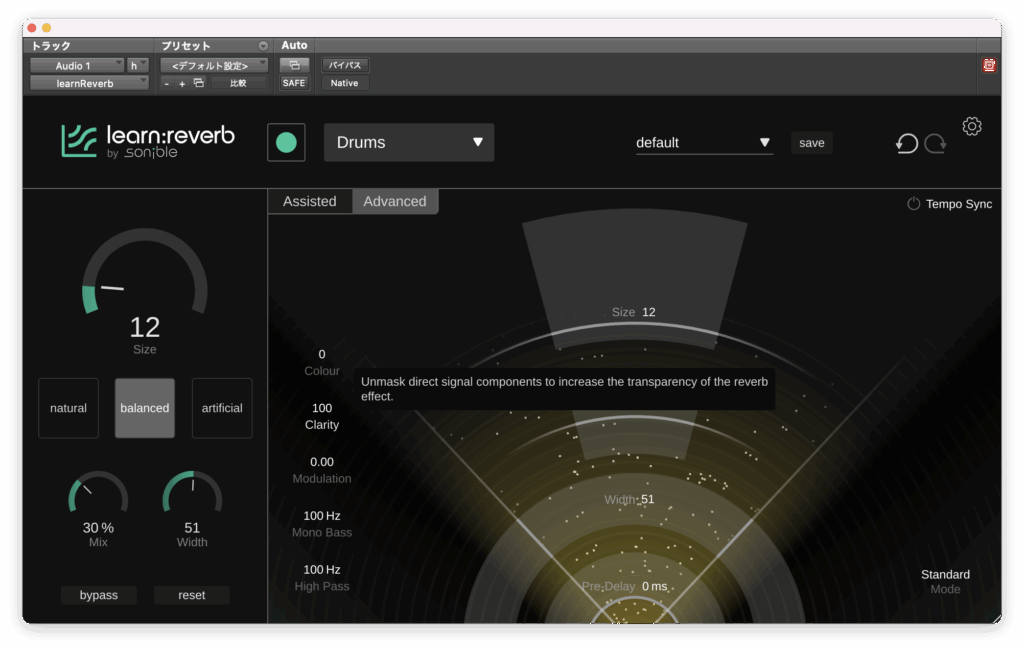Click the Width 51 label in the reverb display
This screenshot has height=650, width=1024.
629,500
